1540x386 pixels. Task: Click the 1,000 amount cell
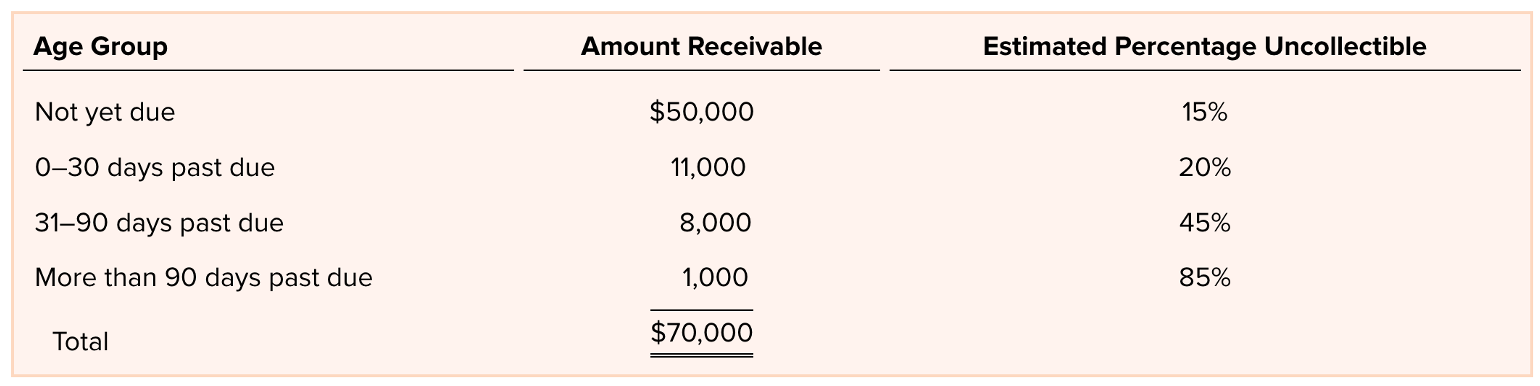715,278
